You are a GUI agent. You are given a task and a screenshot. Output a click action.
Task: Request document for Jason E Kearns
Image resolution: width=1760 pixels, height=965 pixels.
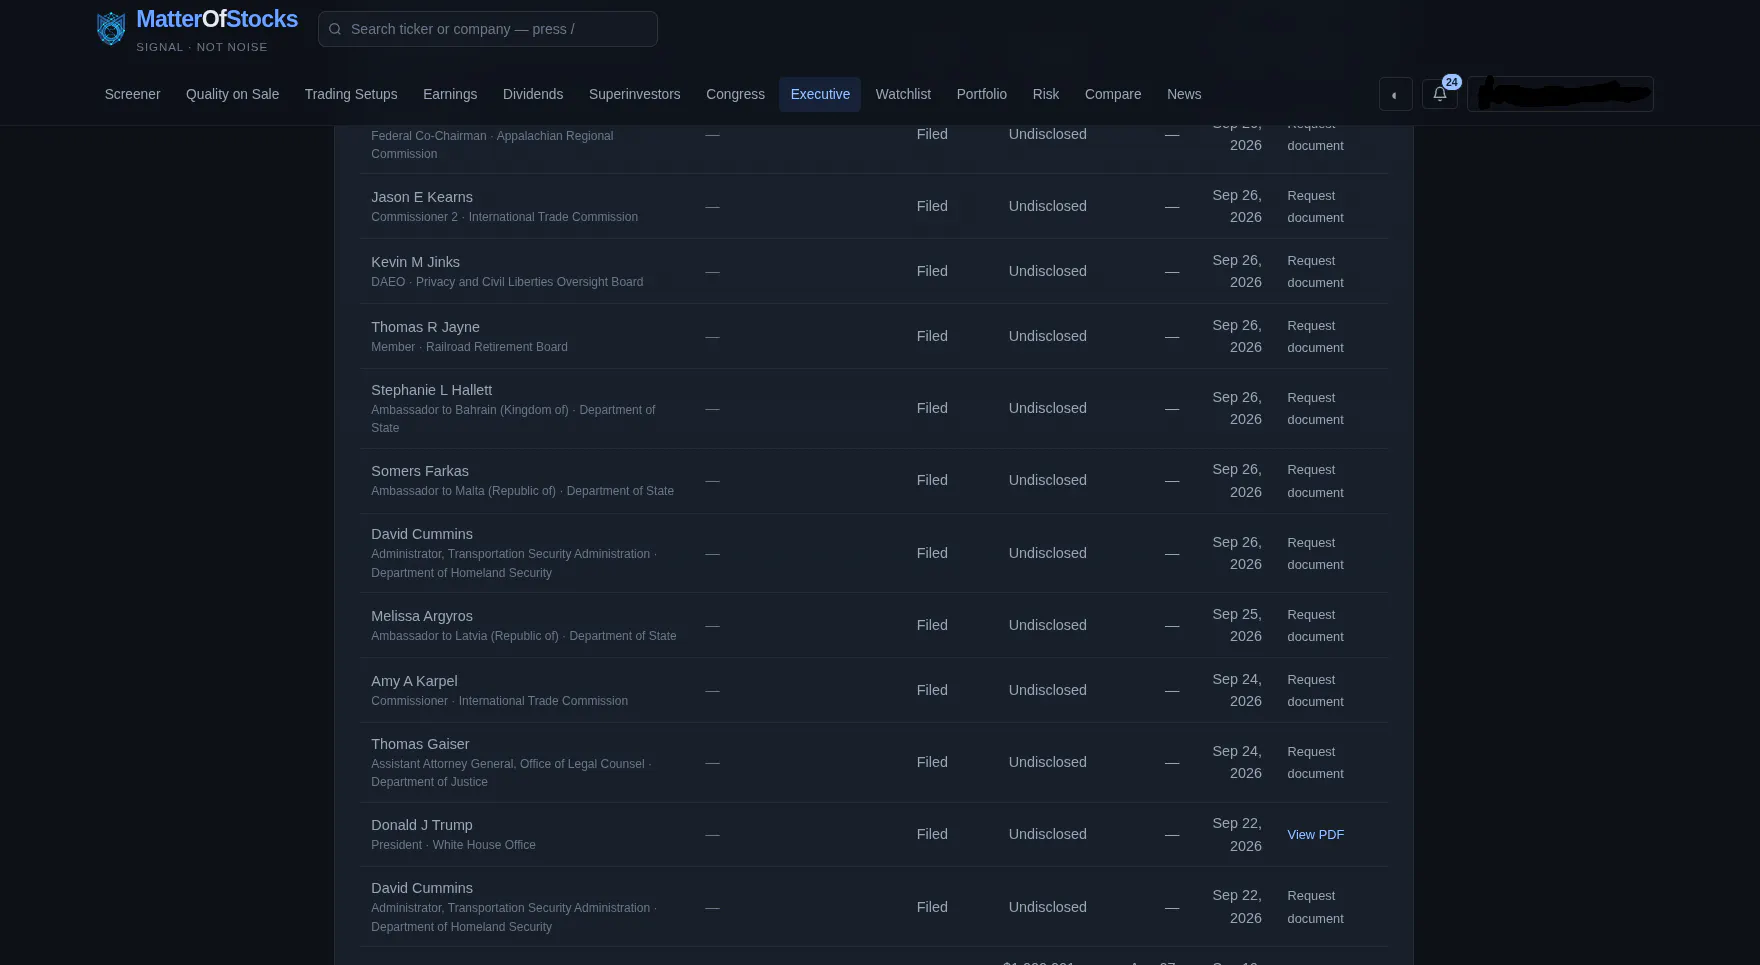point(1315,207)
